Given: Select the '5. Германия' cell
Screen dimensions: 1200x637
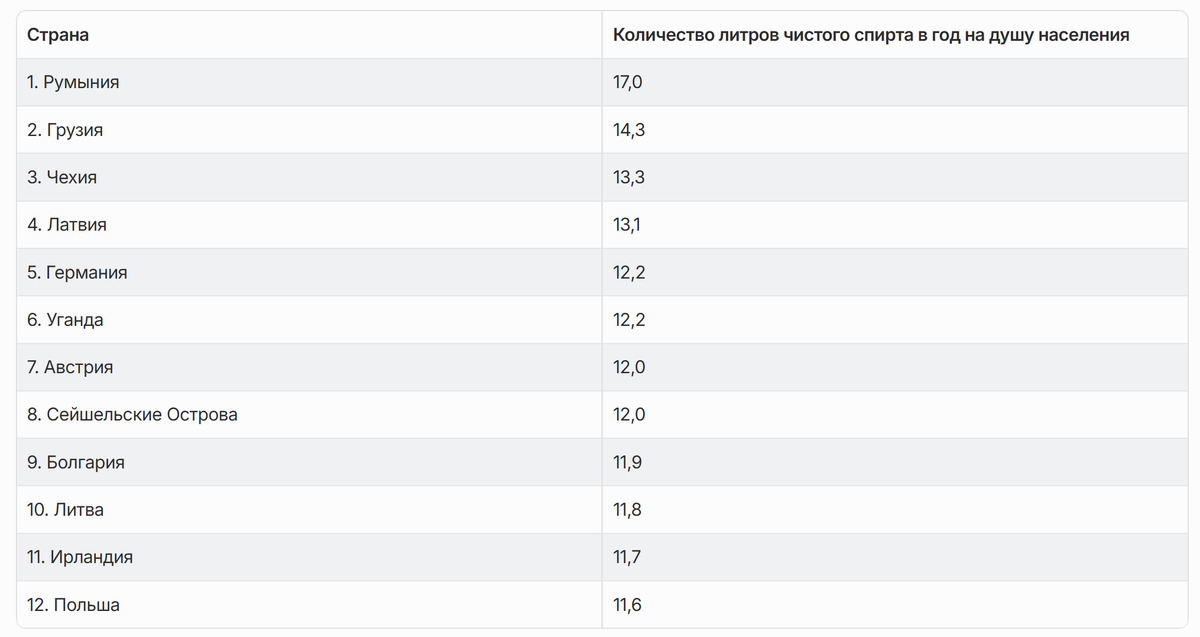Looking at the screenshot, I should (309, 272).
